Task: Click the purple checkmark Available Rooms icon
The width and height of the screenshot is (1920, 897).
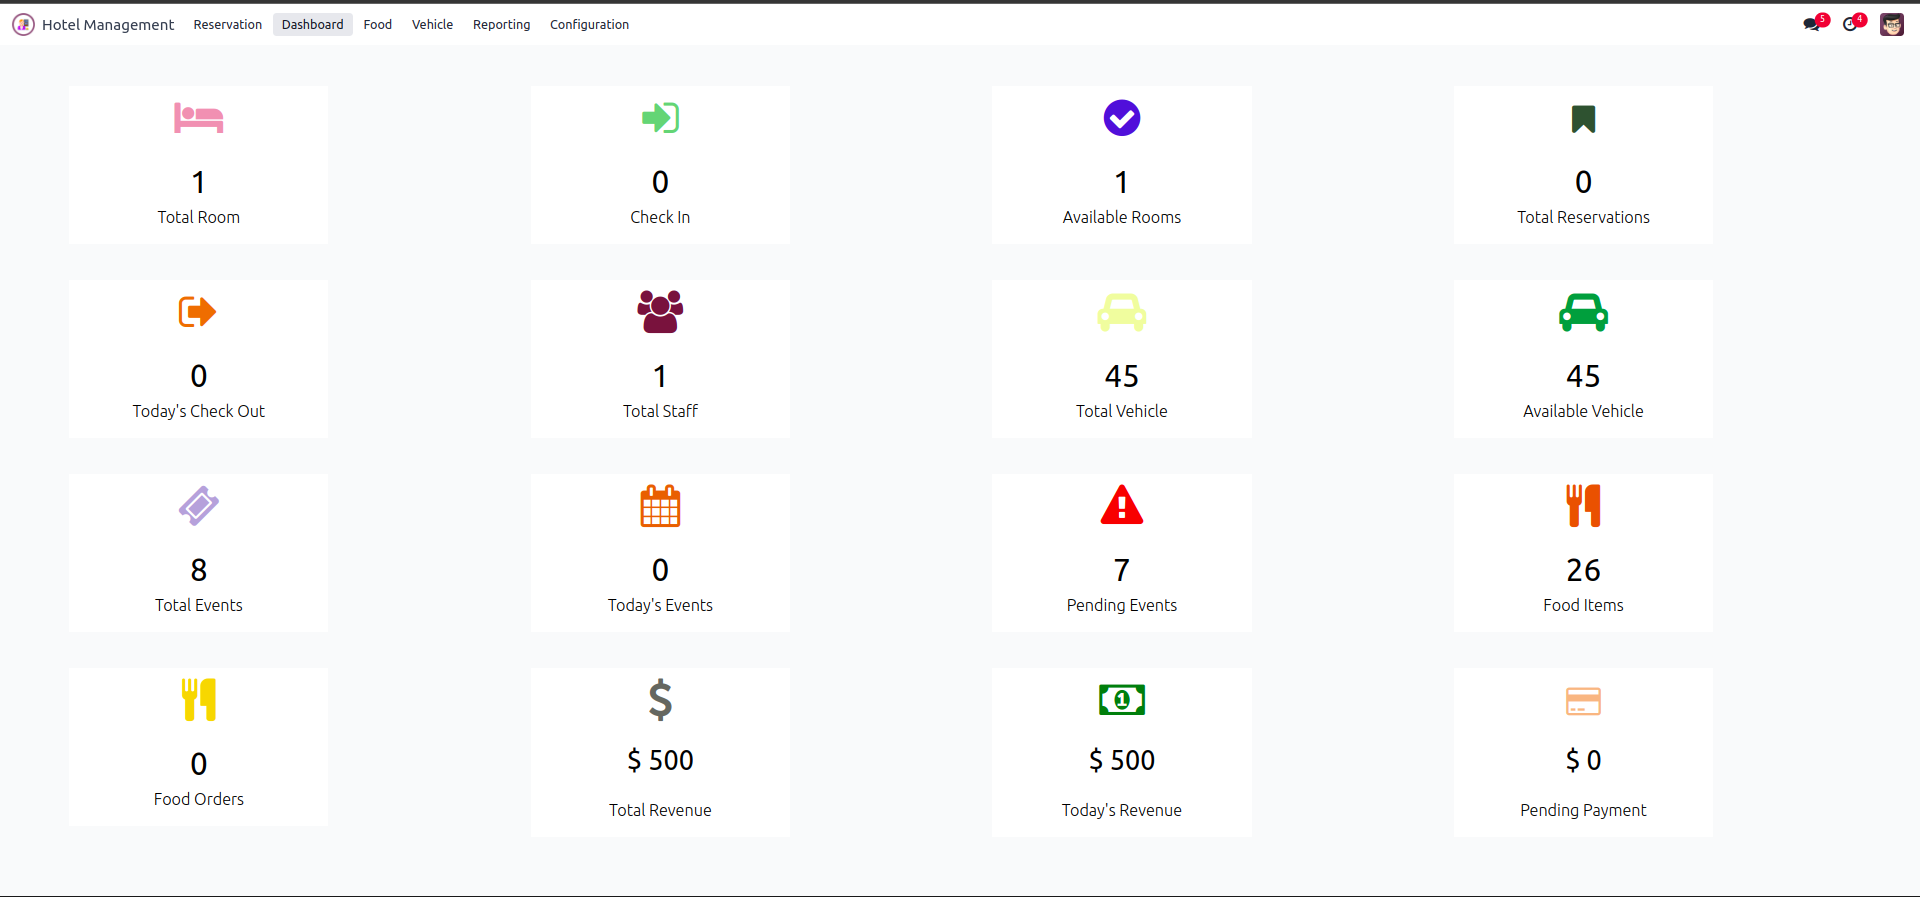Action: pyautogui.click(x=1121, y=118)
